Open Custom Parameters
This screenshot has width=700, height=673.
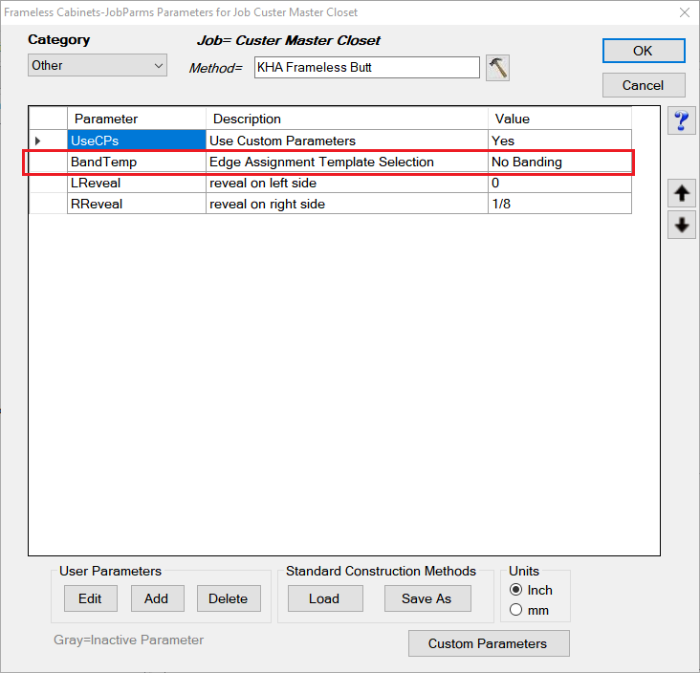488,643
